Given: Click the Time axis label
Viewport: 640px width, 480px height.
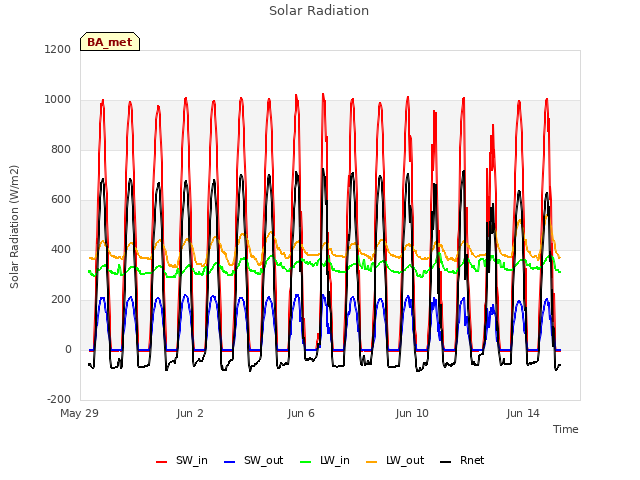Looking at the screenshot, I should click(x=566, y=429).
